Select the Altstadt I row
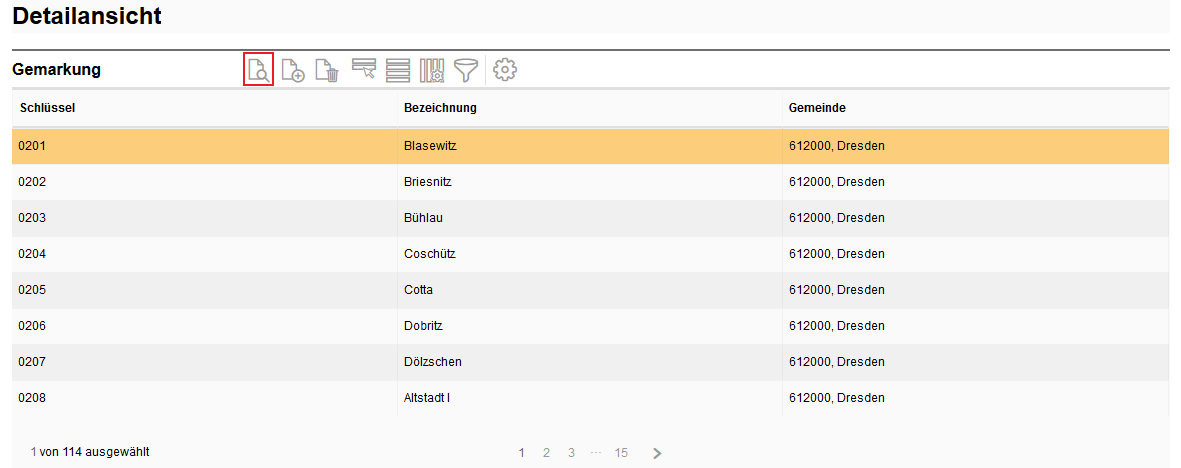 coord(427,398)
